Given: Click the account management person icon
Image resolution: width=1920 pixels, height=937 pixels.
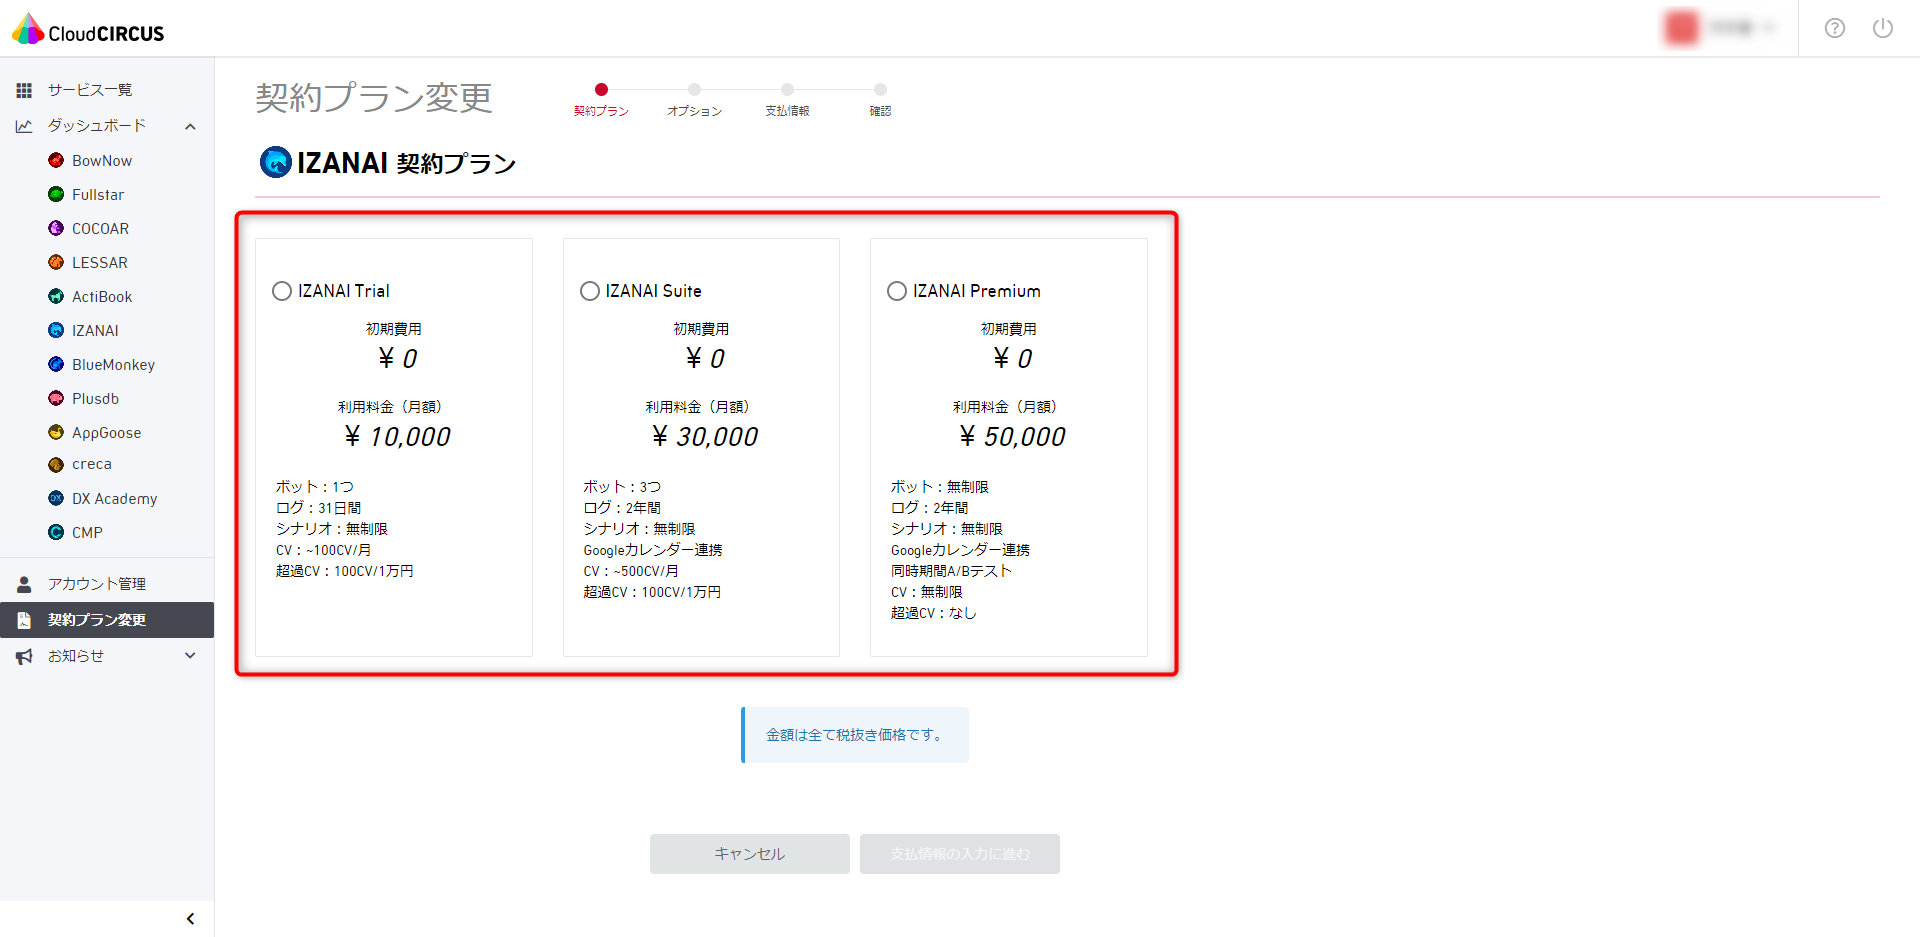Looking at the screenshot, I should click(24, 584).
